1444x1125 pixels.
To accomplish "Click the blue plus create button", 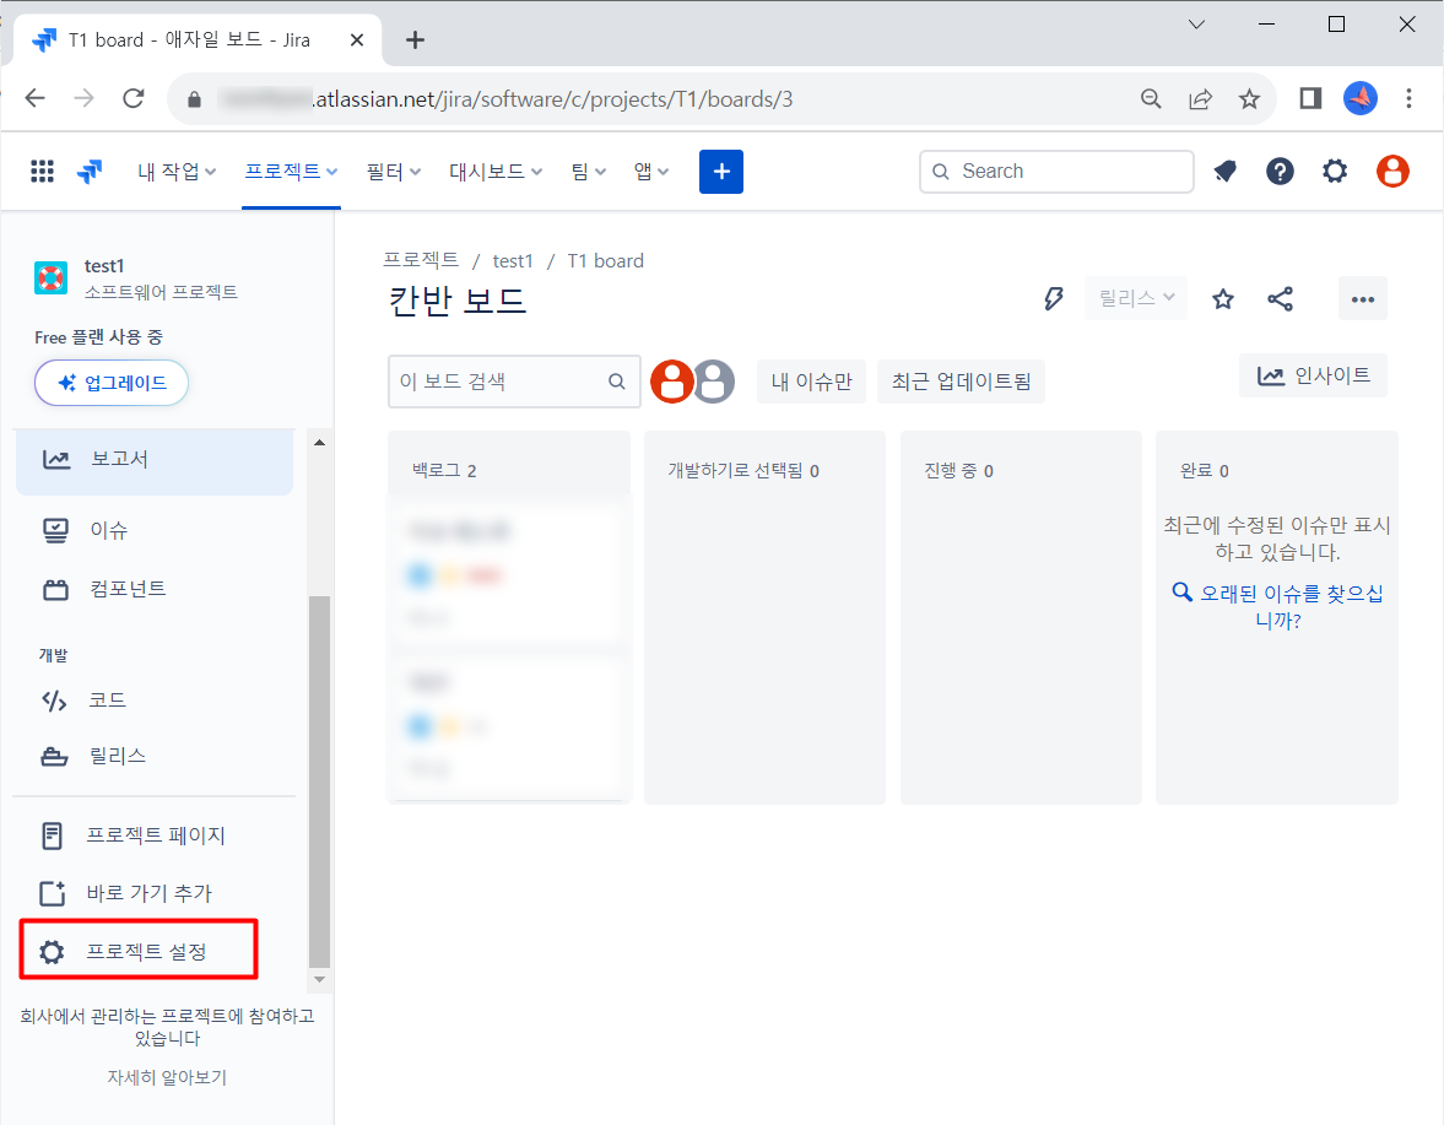I will [721, 171].
